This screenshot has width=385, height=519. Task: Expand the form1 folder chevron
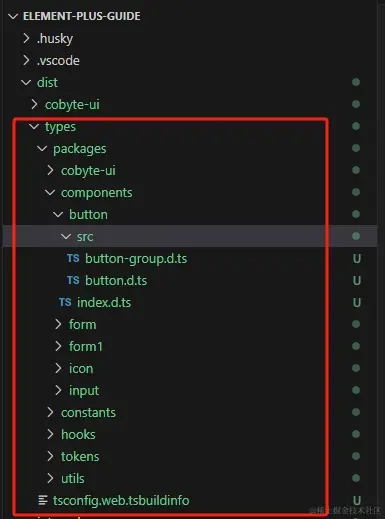coord(58,346)
